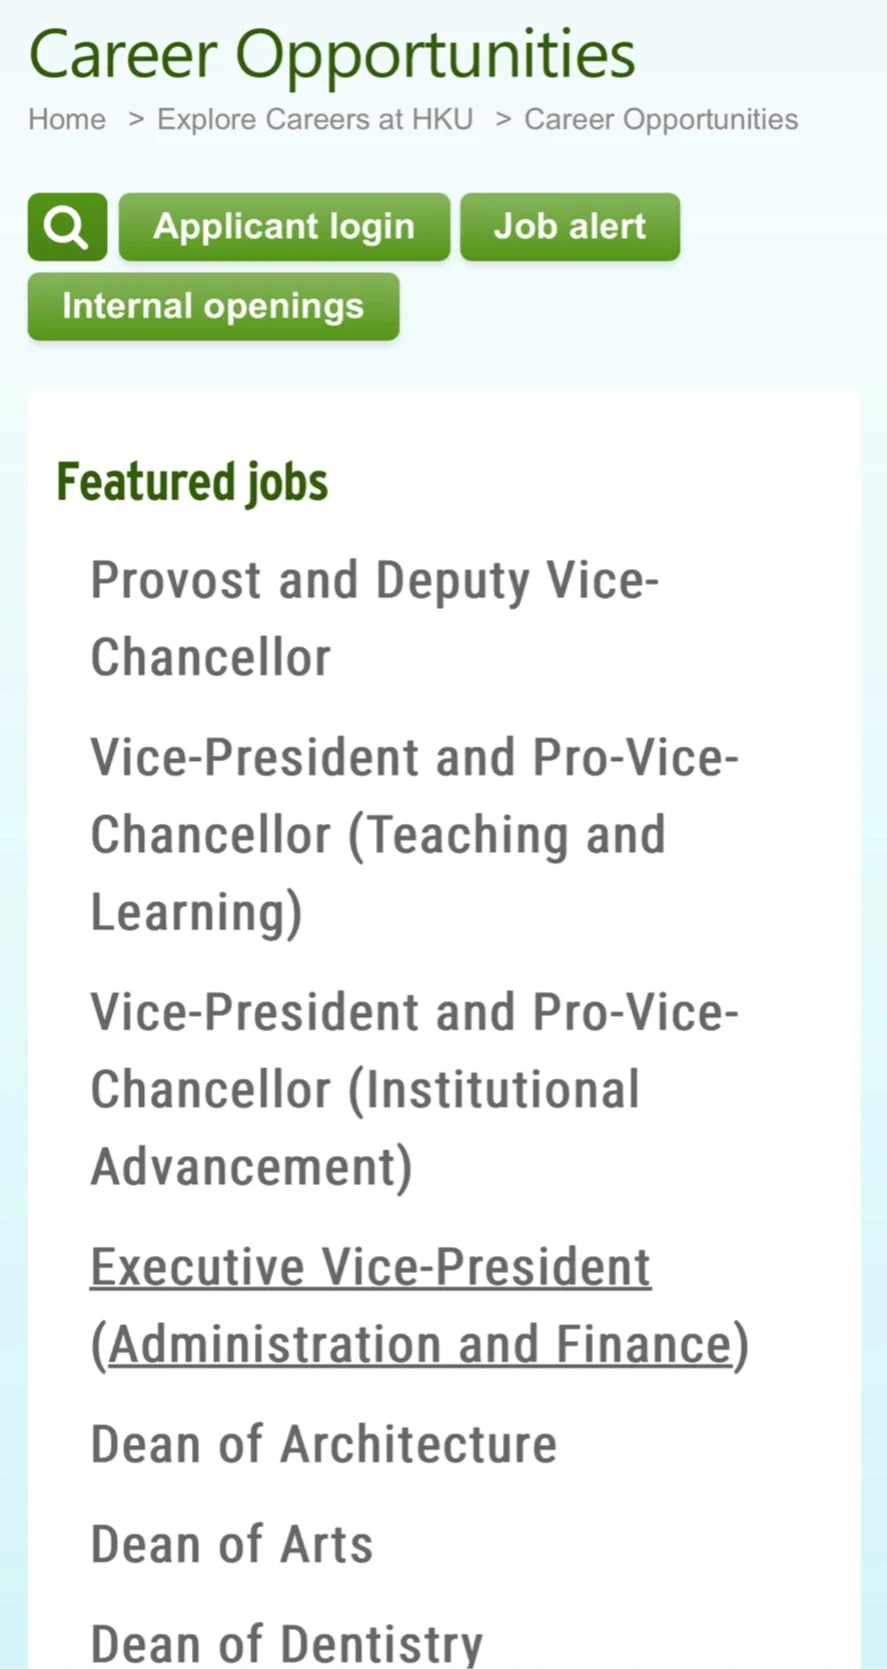Select Career Opportunities breadcrumb item
The height and width of the screenshot is (1669, 887).
(x=661, y=119)
